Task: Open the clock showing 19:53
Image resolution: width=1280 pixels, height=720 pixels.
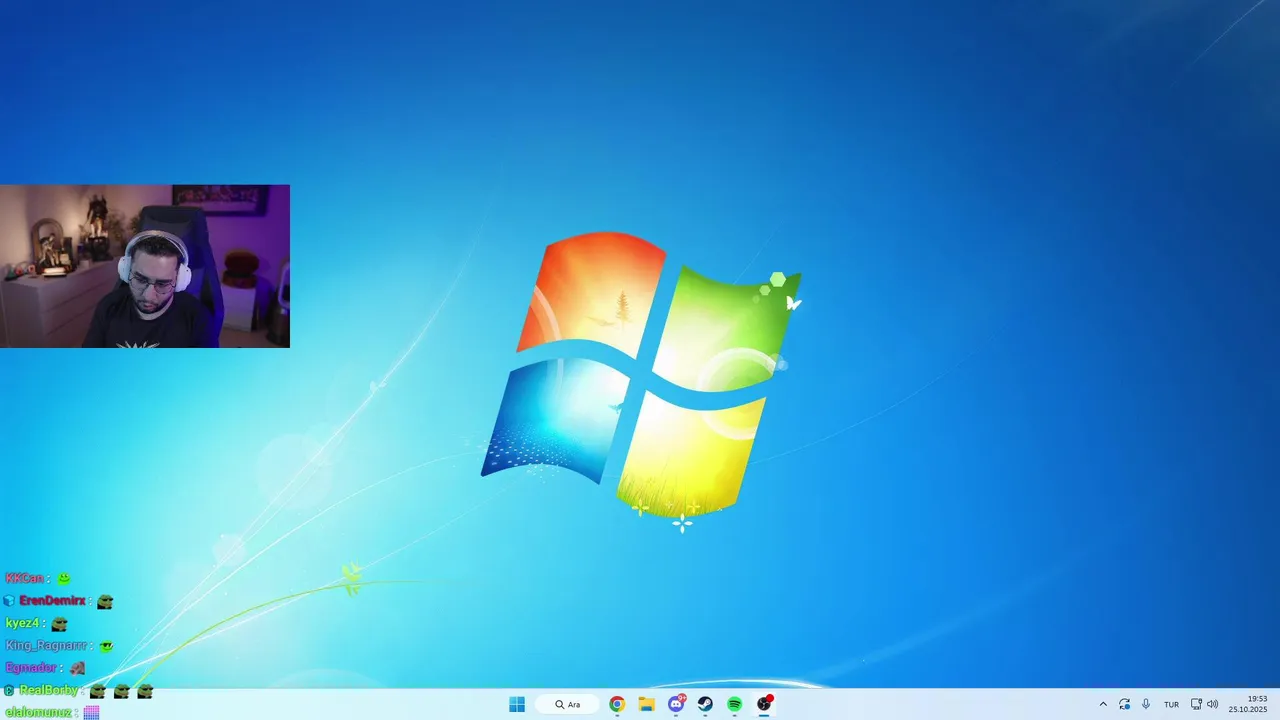Action: point(1248,704)
